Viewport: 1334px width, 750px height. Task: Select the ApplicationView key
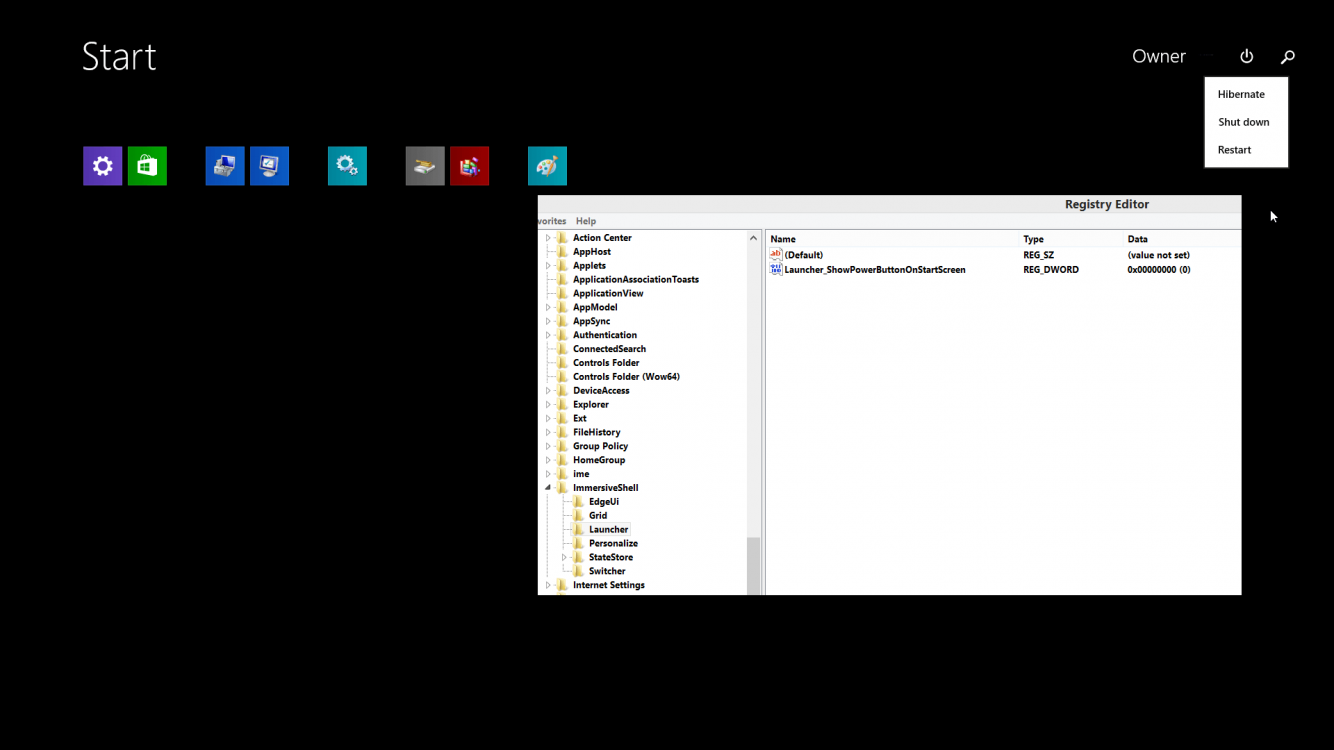coord(608,293)
